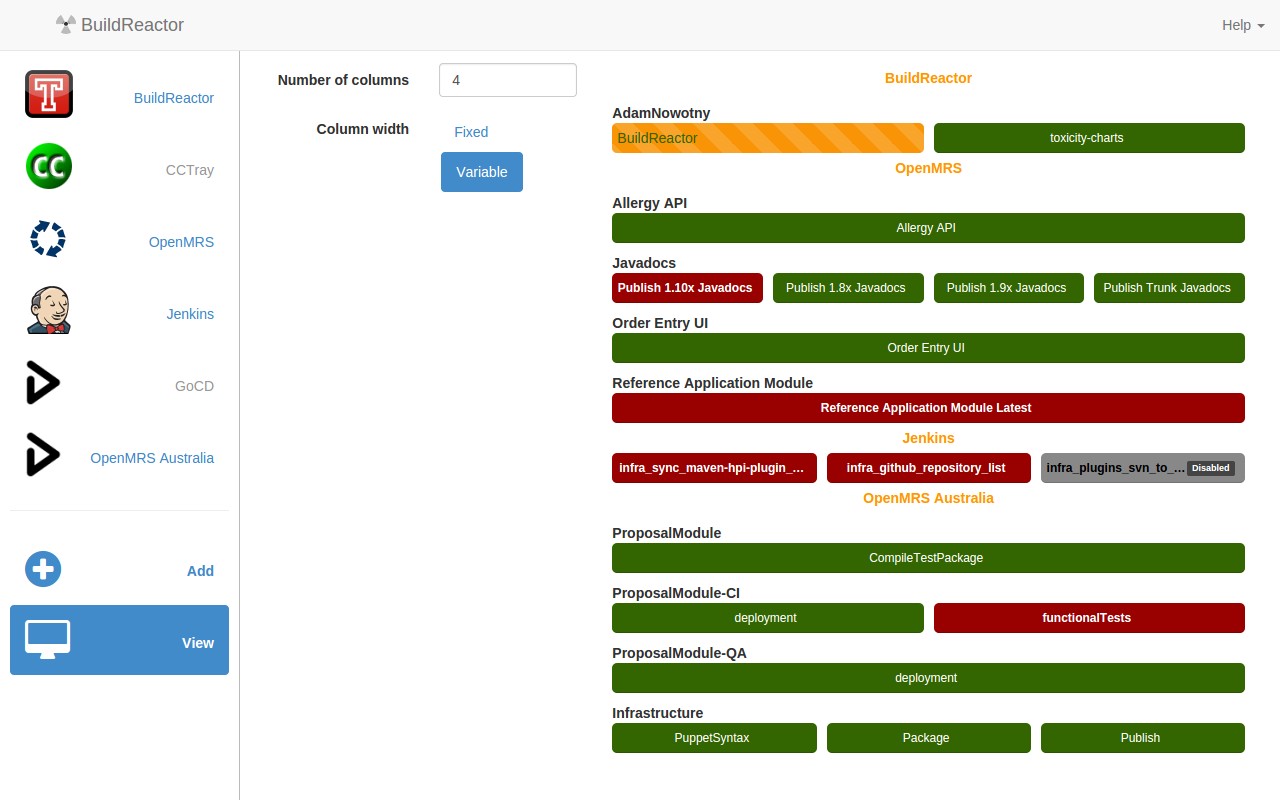Click the infra_sync_maven-hpi-plugin build
Image resolution: width=1280 pixels, height=800 pixels.
point(714,468)
